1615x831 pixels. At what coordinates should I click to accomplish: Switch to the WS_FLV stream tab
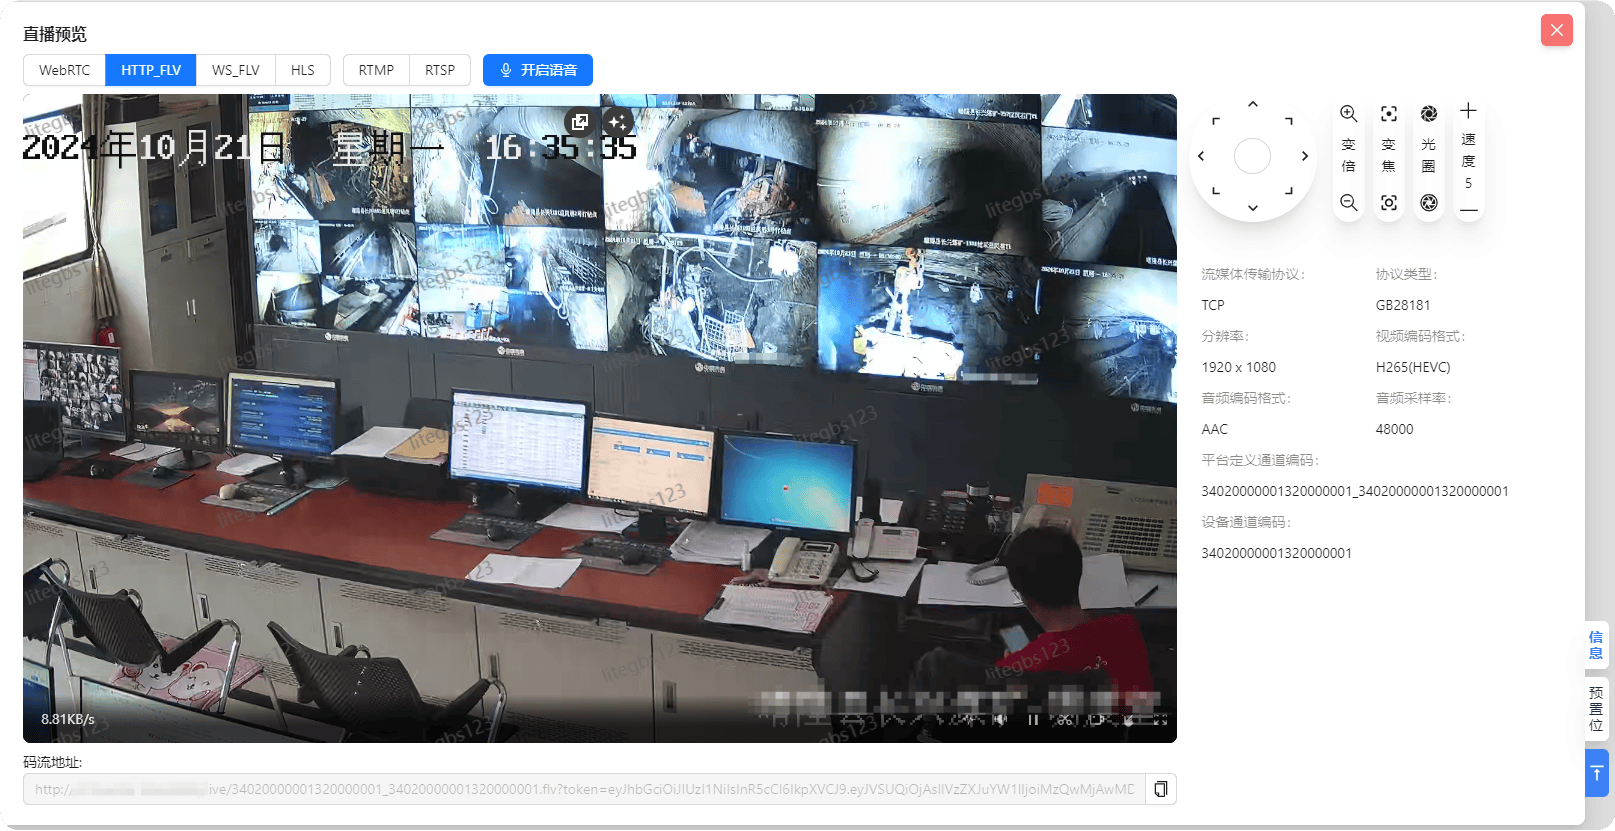click(x=236, y=70)
